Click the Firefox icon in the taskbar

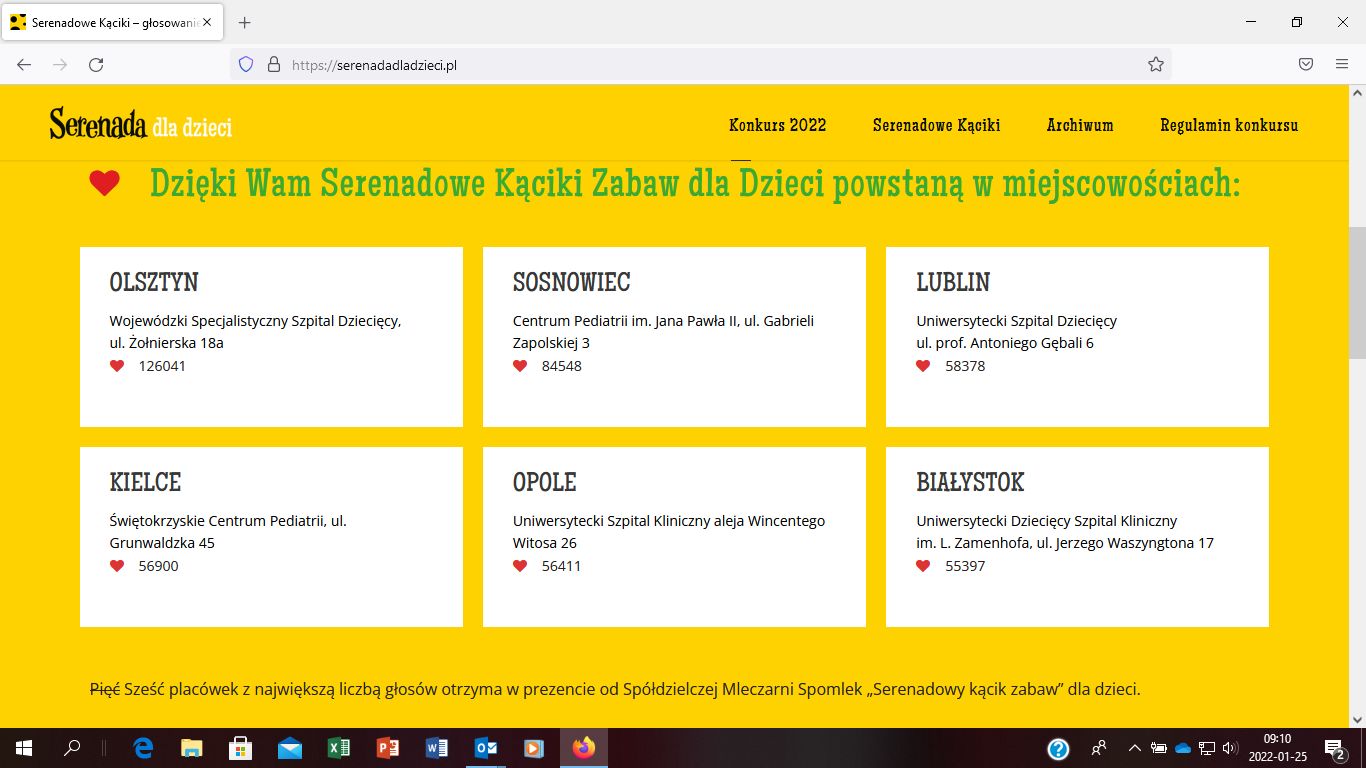(584, 748)
